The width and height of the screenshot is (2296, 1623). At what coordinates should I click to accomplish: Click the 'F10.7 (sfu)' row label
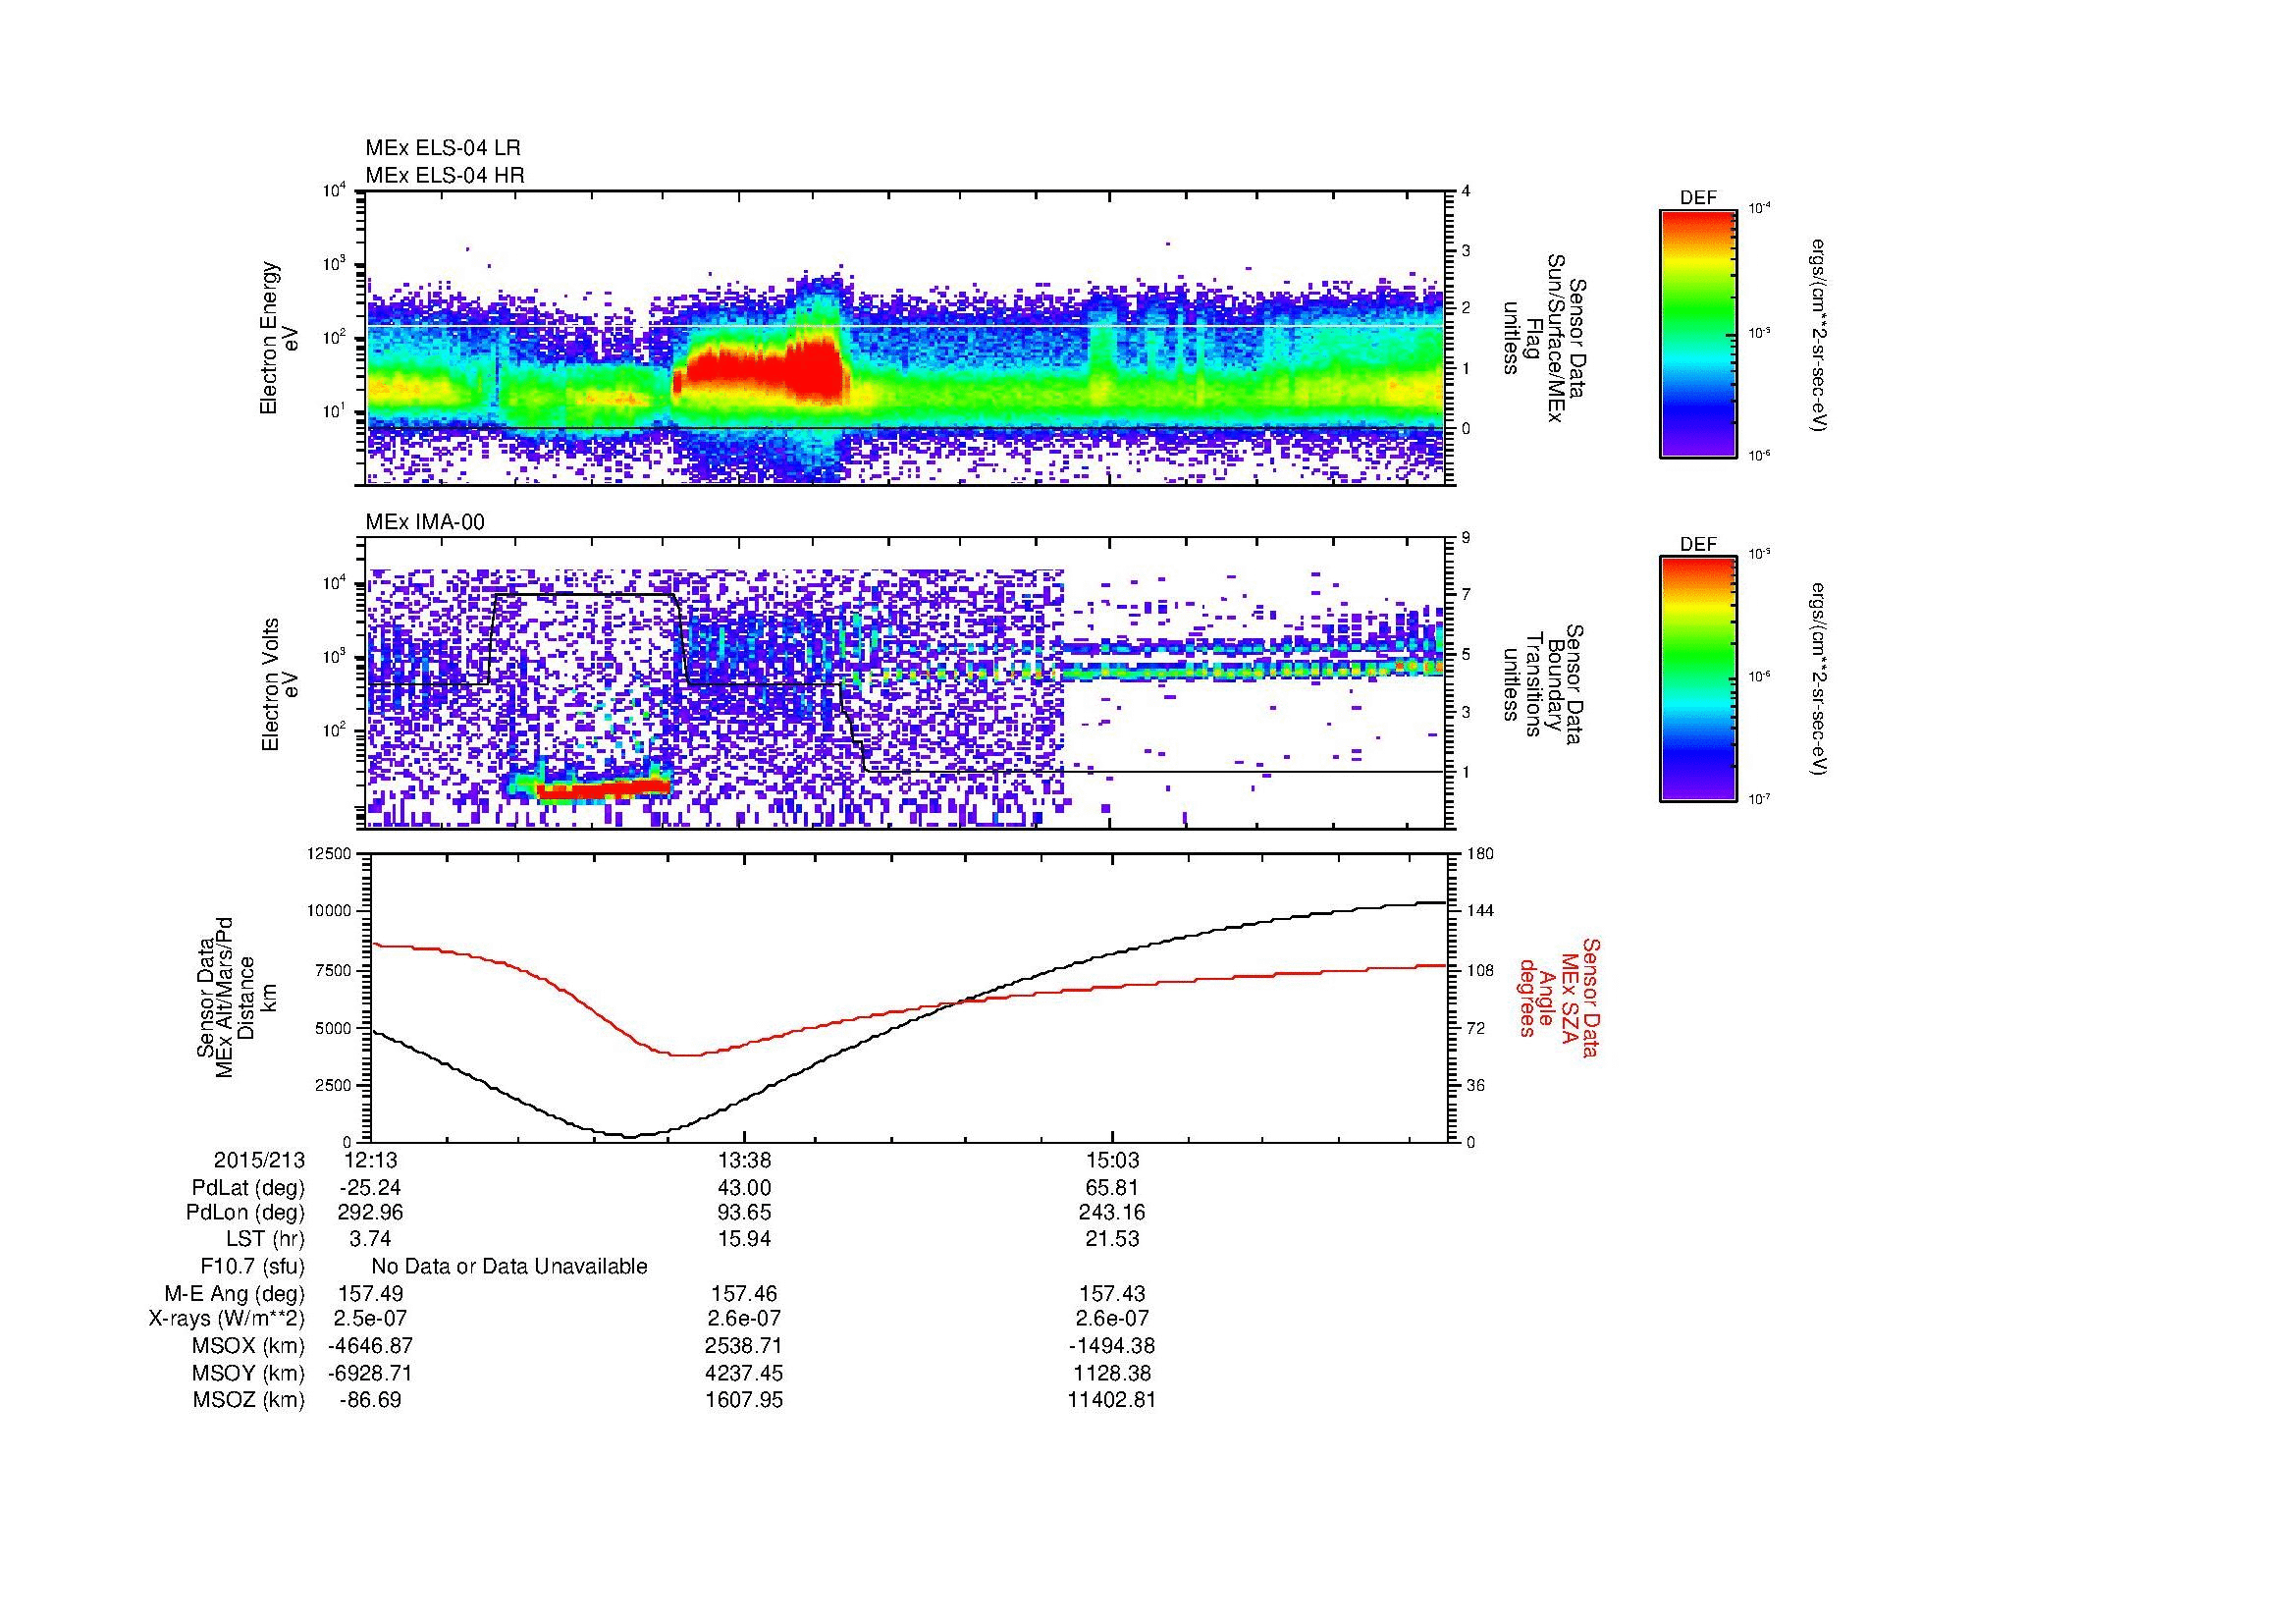tap(252, 1267)
